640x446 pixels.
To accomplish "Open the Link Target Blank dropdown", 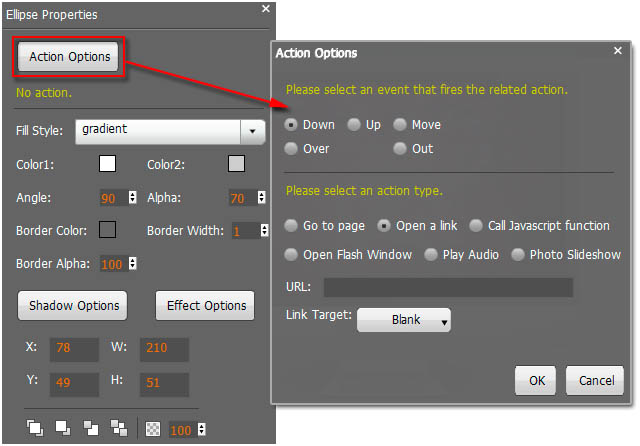I will [404, 320].
